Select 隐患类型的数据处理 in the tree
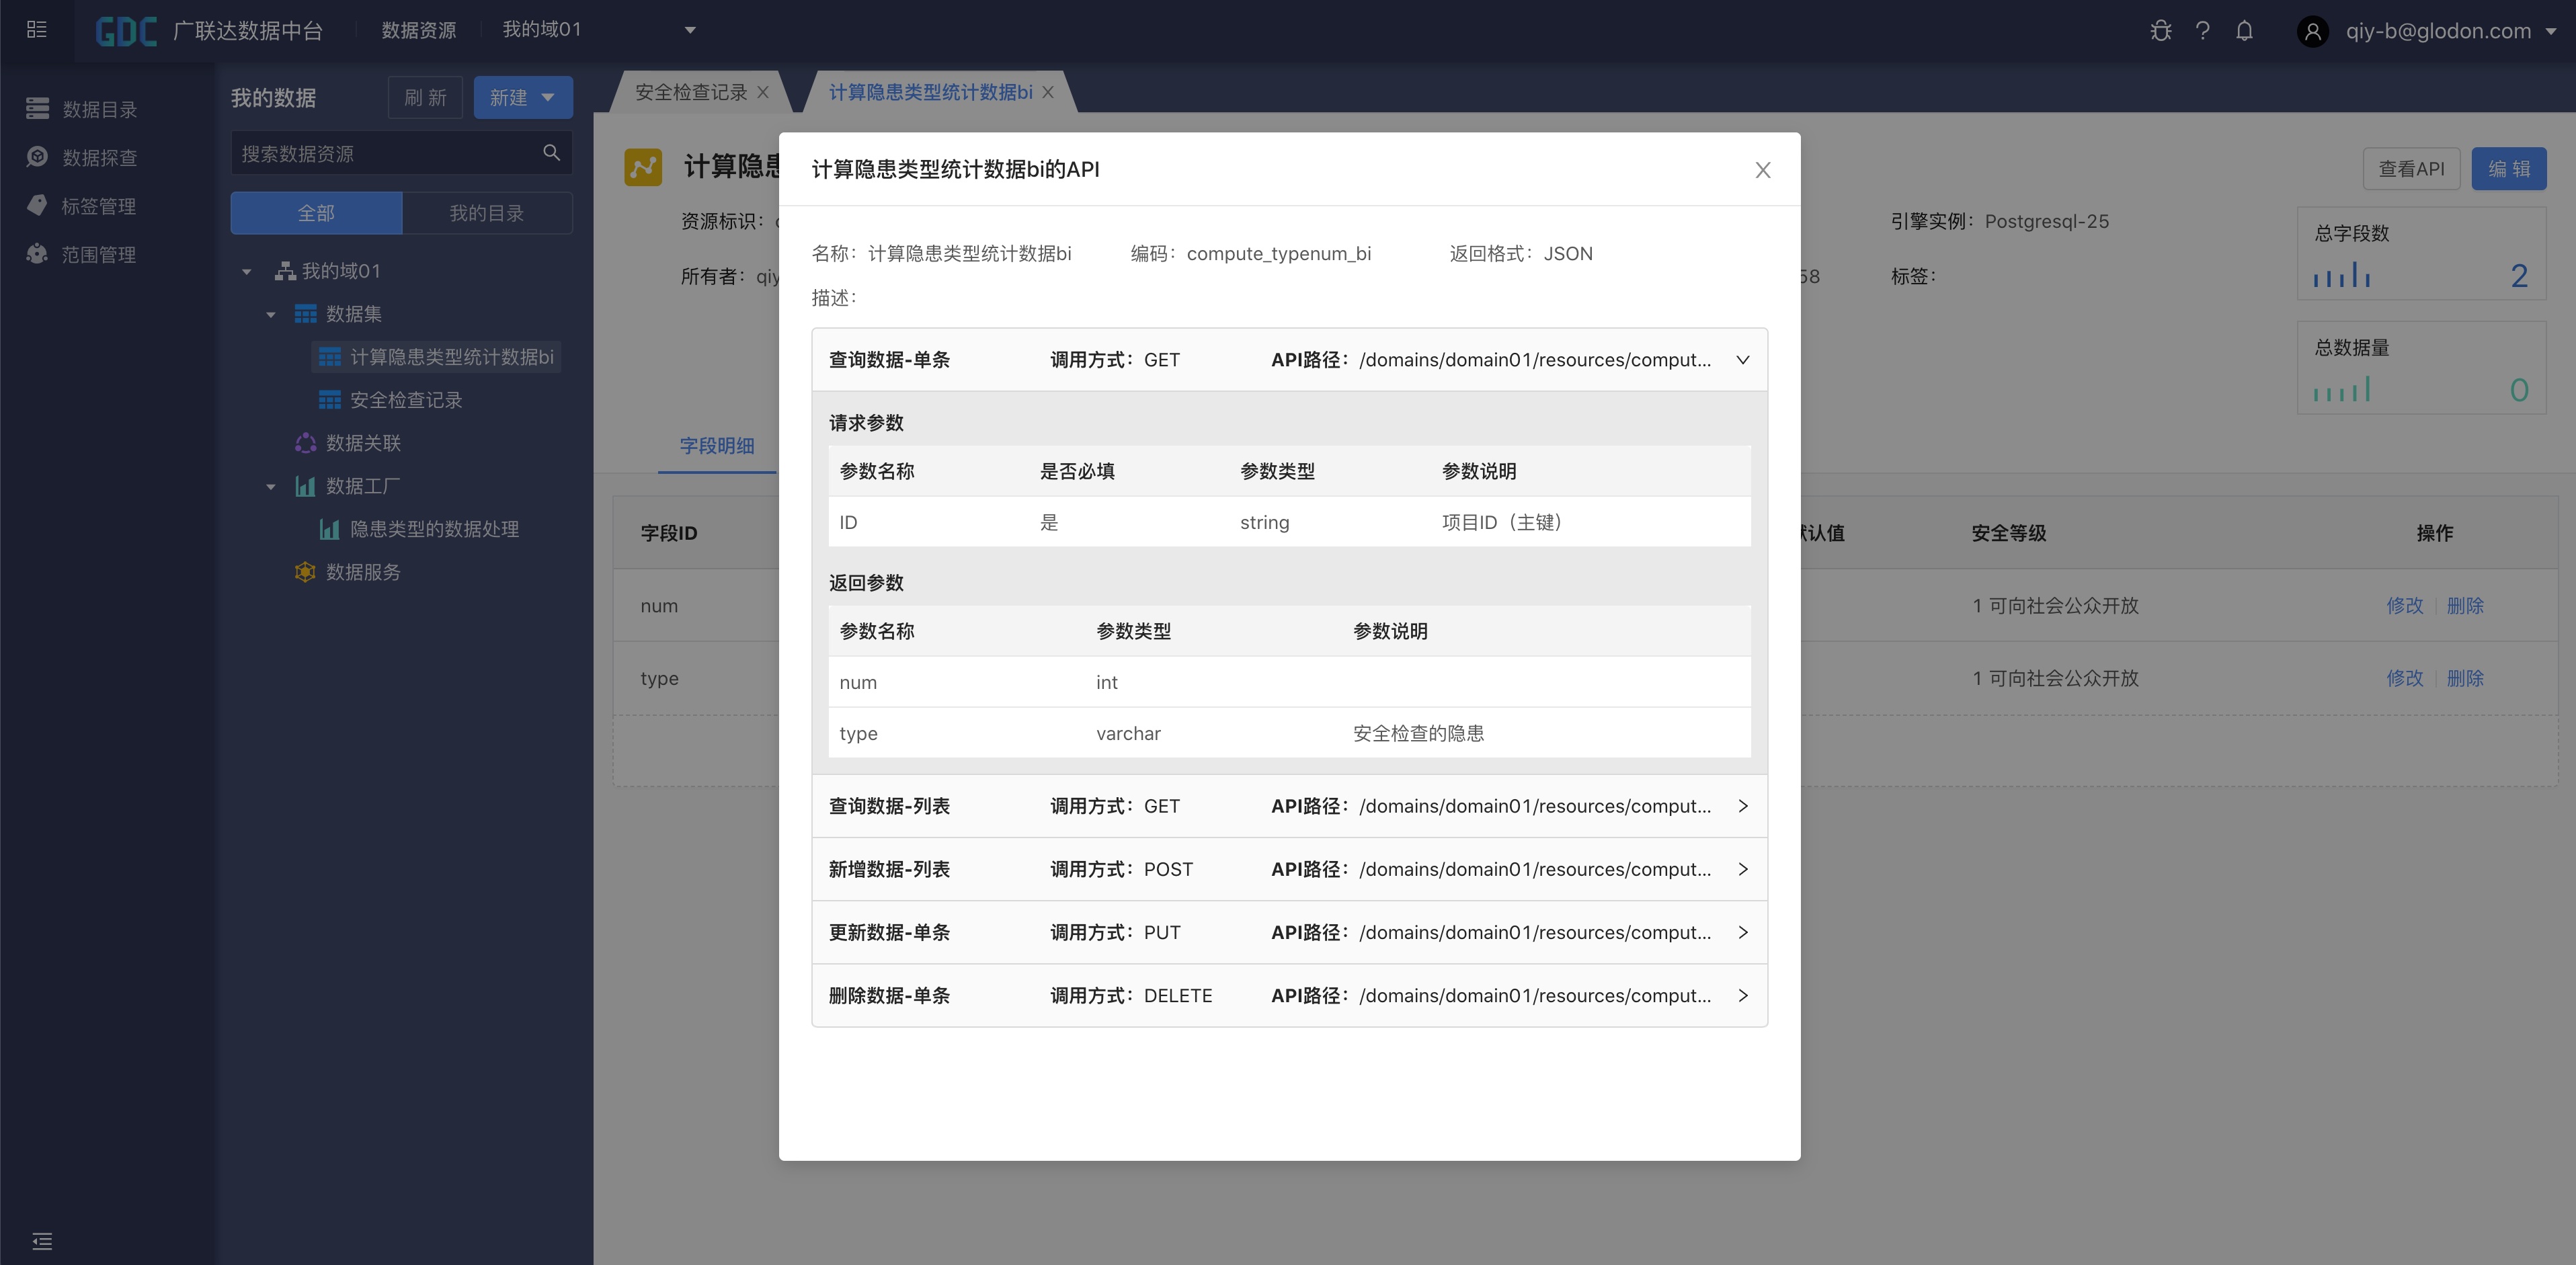This screenshot has height=1265, width=2576. click(x=434, y=529)
